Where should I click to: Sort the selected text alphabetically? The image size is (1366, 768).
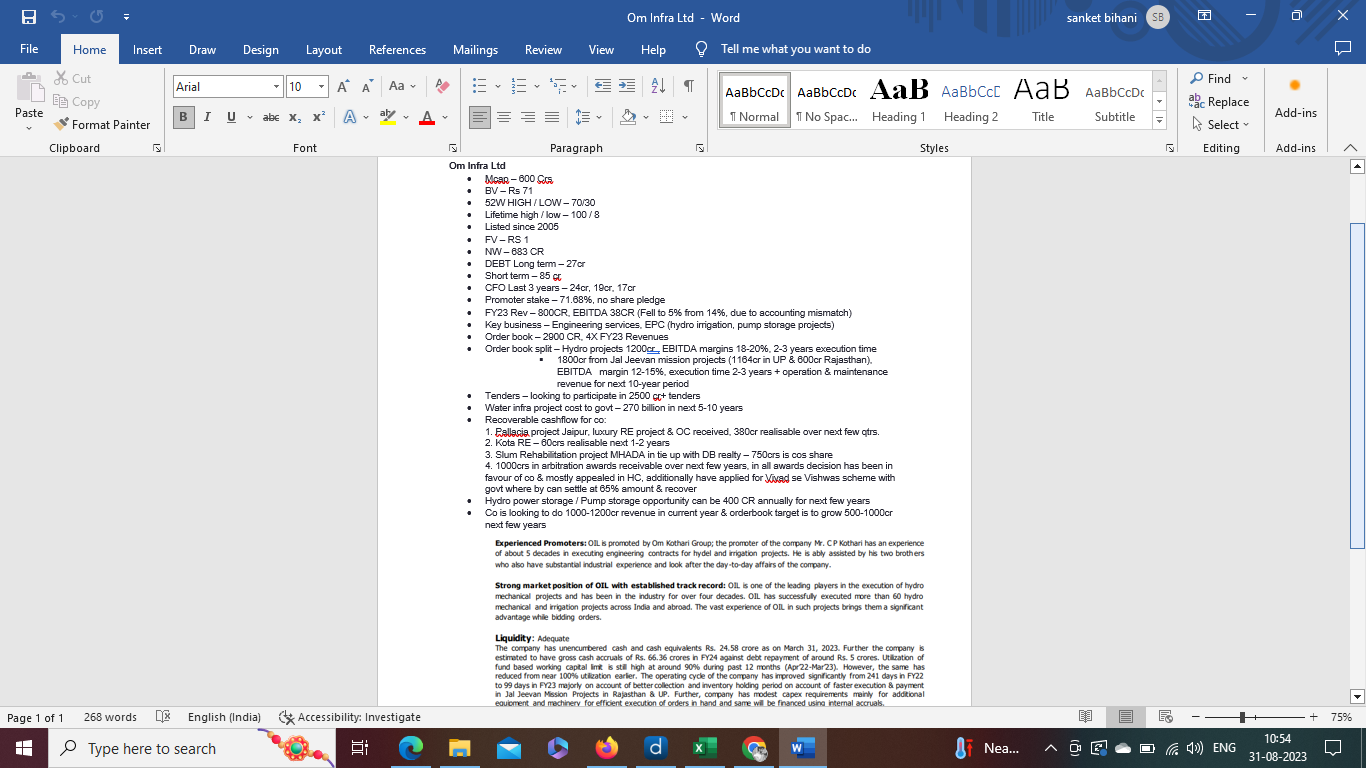(x=658, y=87)
